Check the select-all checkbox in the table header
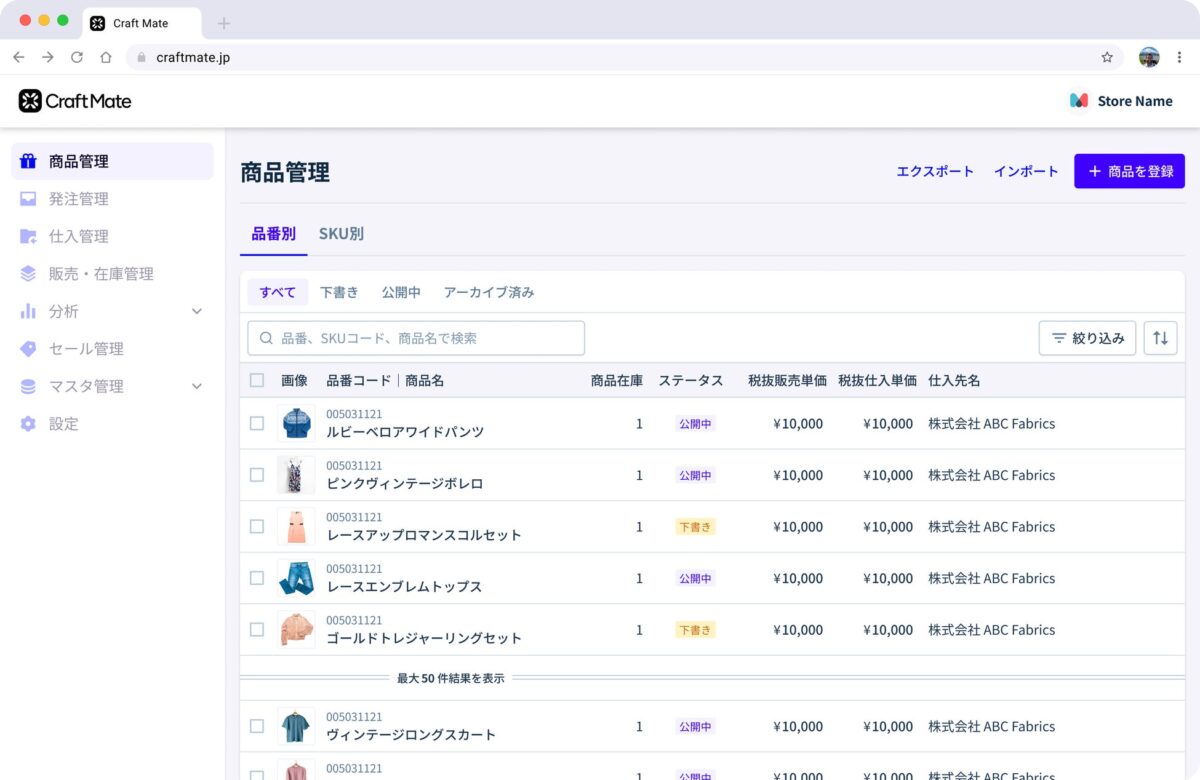This screenshot has height=780, width=1200. point(256,380)
